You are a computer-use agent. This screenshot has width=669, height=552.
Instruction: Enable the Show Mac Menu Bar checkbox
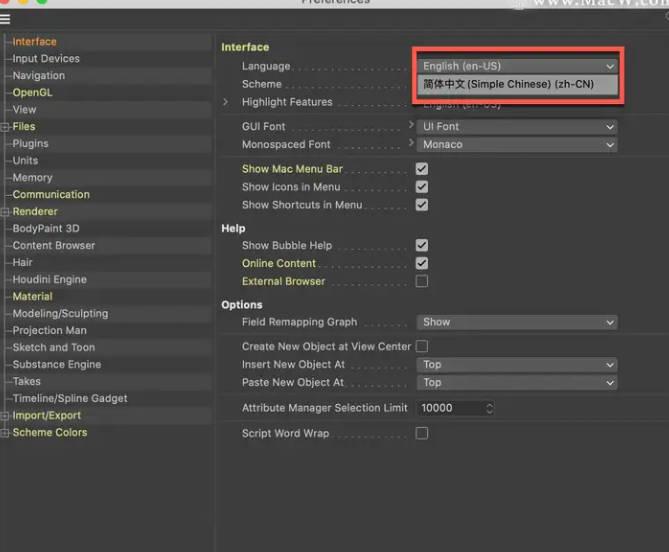pyautogui.click(x=422, y=169)
